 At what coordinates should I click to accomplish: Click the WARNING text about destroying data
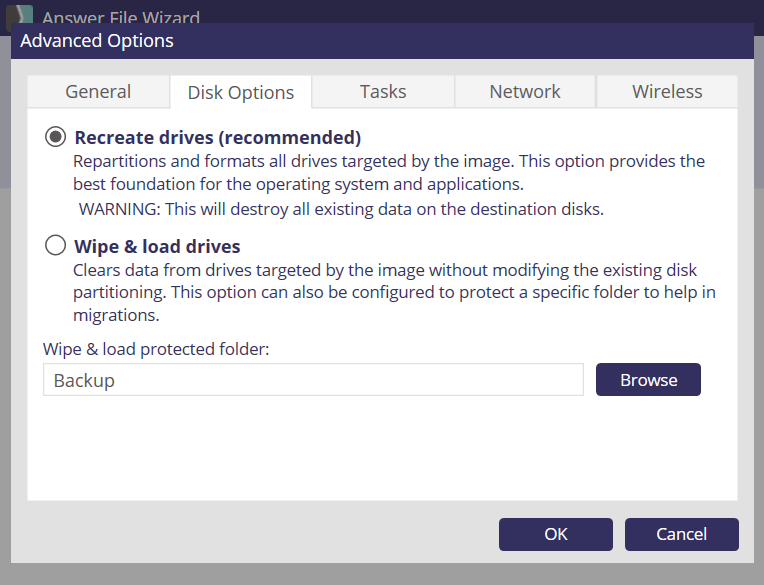click(341, 209)
